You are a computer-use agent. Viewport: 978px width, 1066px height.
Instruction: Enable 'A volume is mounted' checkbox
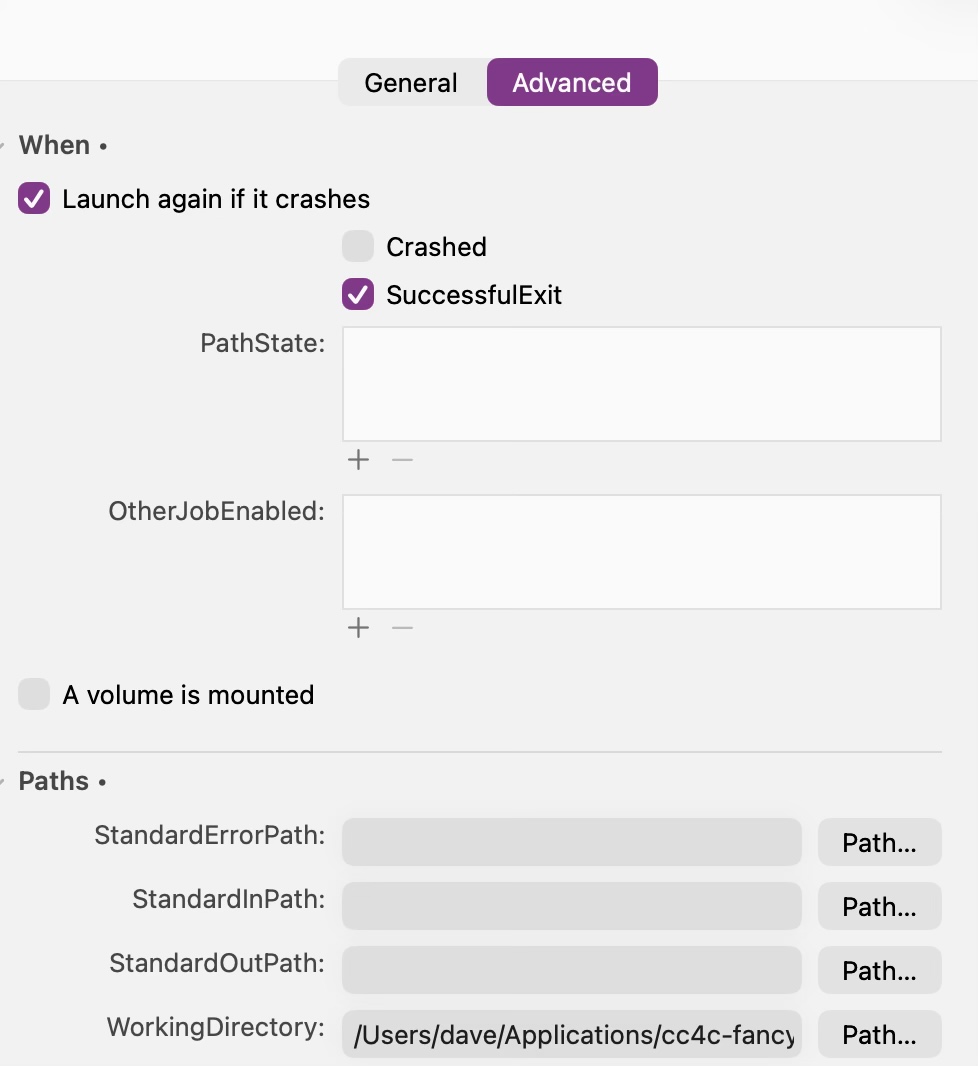coord(34,695)
